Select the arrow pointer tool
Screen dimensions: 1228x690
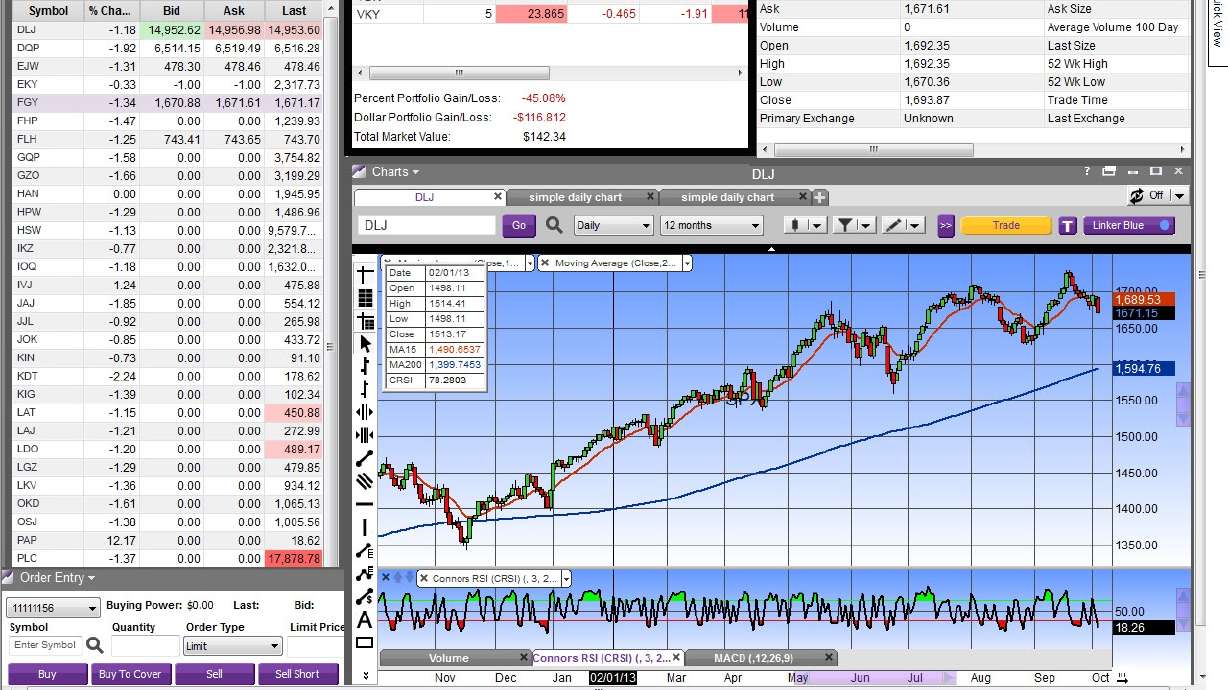(x=364, y=344)
